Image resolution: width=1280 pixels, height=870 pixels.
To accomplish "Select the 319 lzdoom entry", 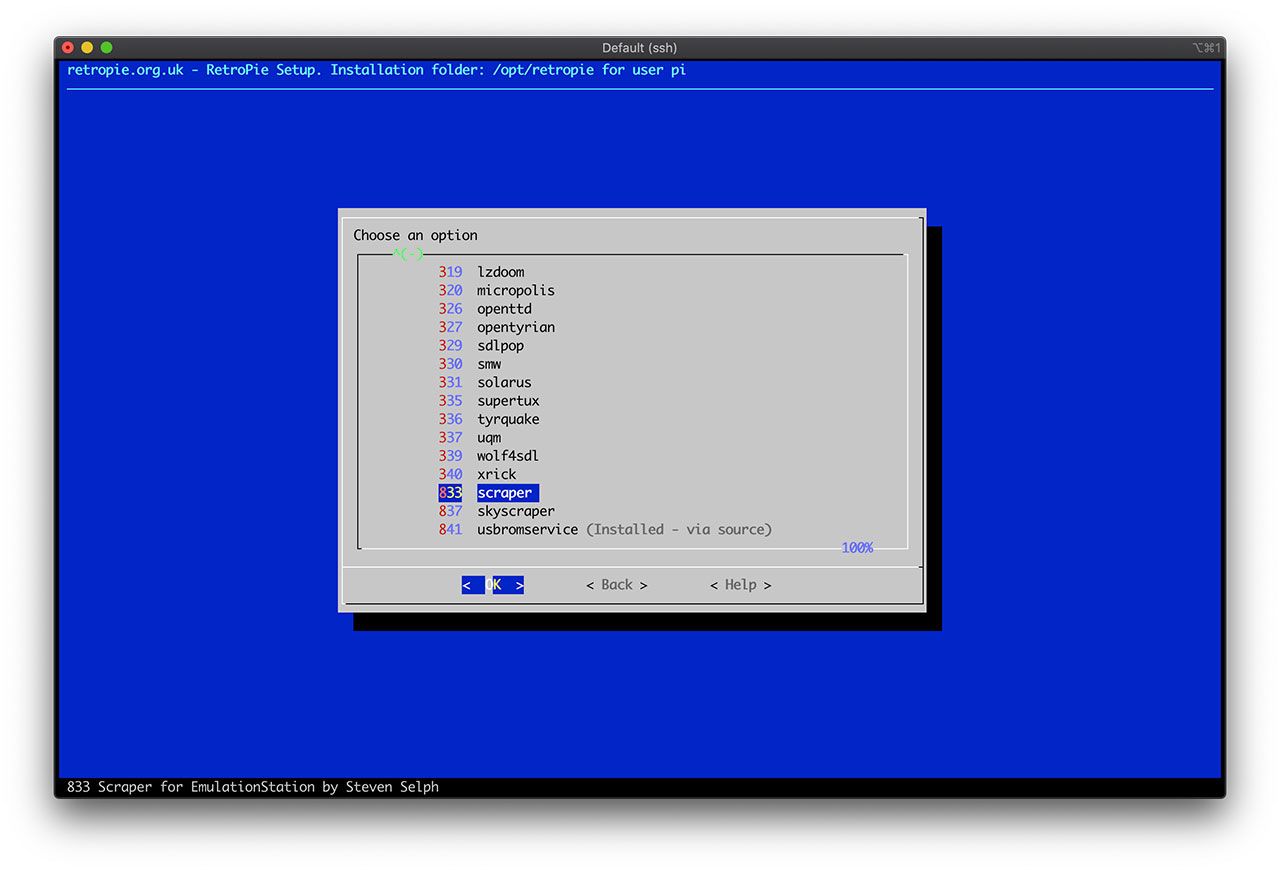I will (500, 272).
